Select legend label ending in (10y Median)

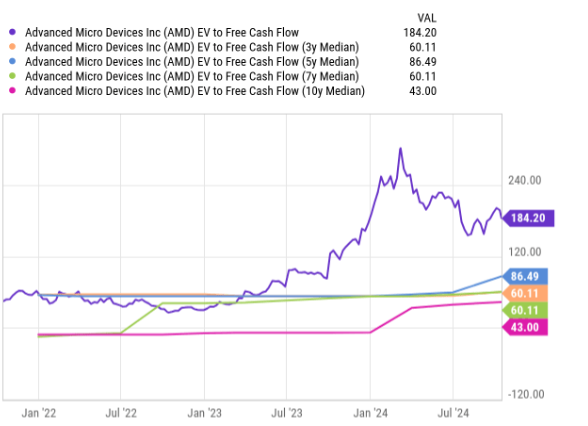click(195, 91)
